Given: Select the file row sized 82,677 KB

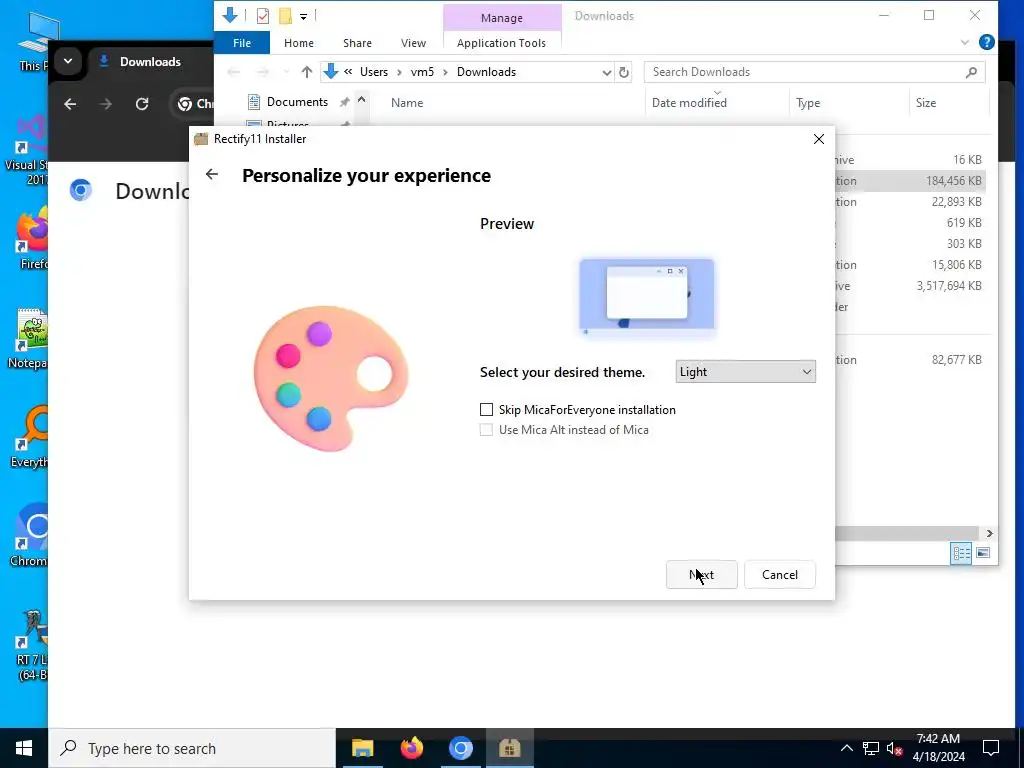Looking at the screenshot, I should (910, 360).
